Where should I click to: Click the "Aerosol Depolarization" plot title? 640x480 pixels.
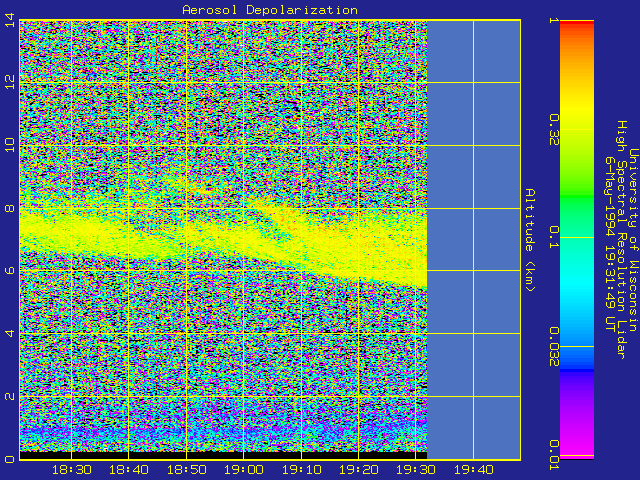(270, 10)
